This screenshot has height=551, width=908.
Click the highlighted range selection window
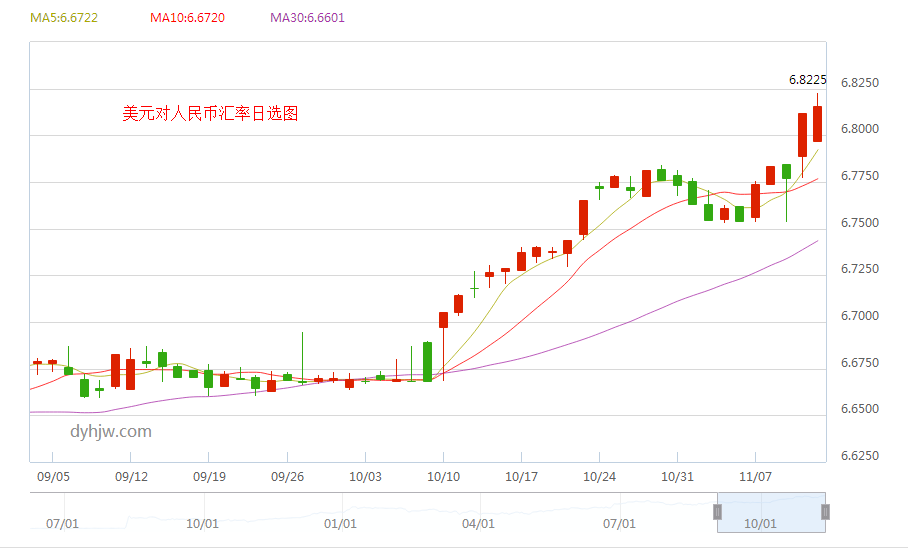pyautogui.click(x=771, y=513)
